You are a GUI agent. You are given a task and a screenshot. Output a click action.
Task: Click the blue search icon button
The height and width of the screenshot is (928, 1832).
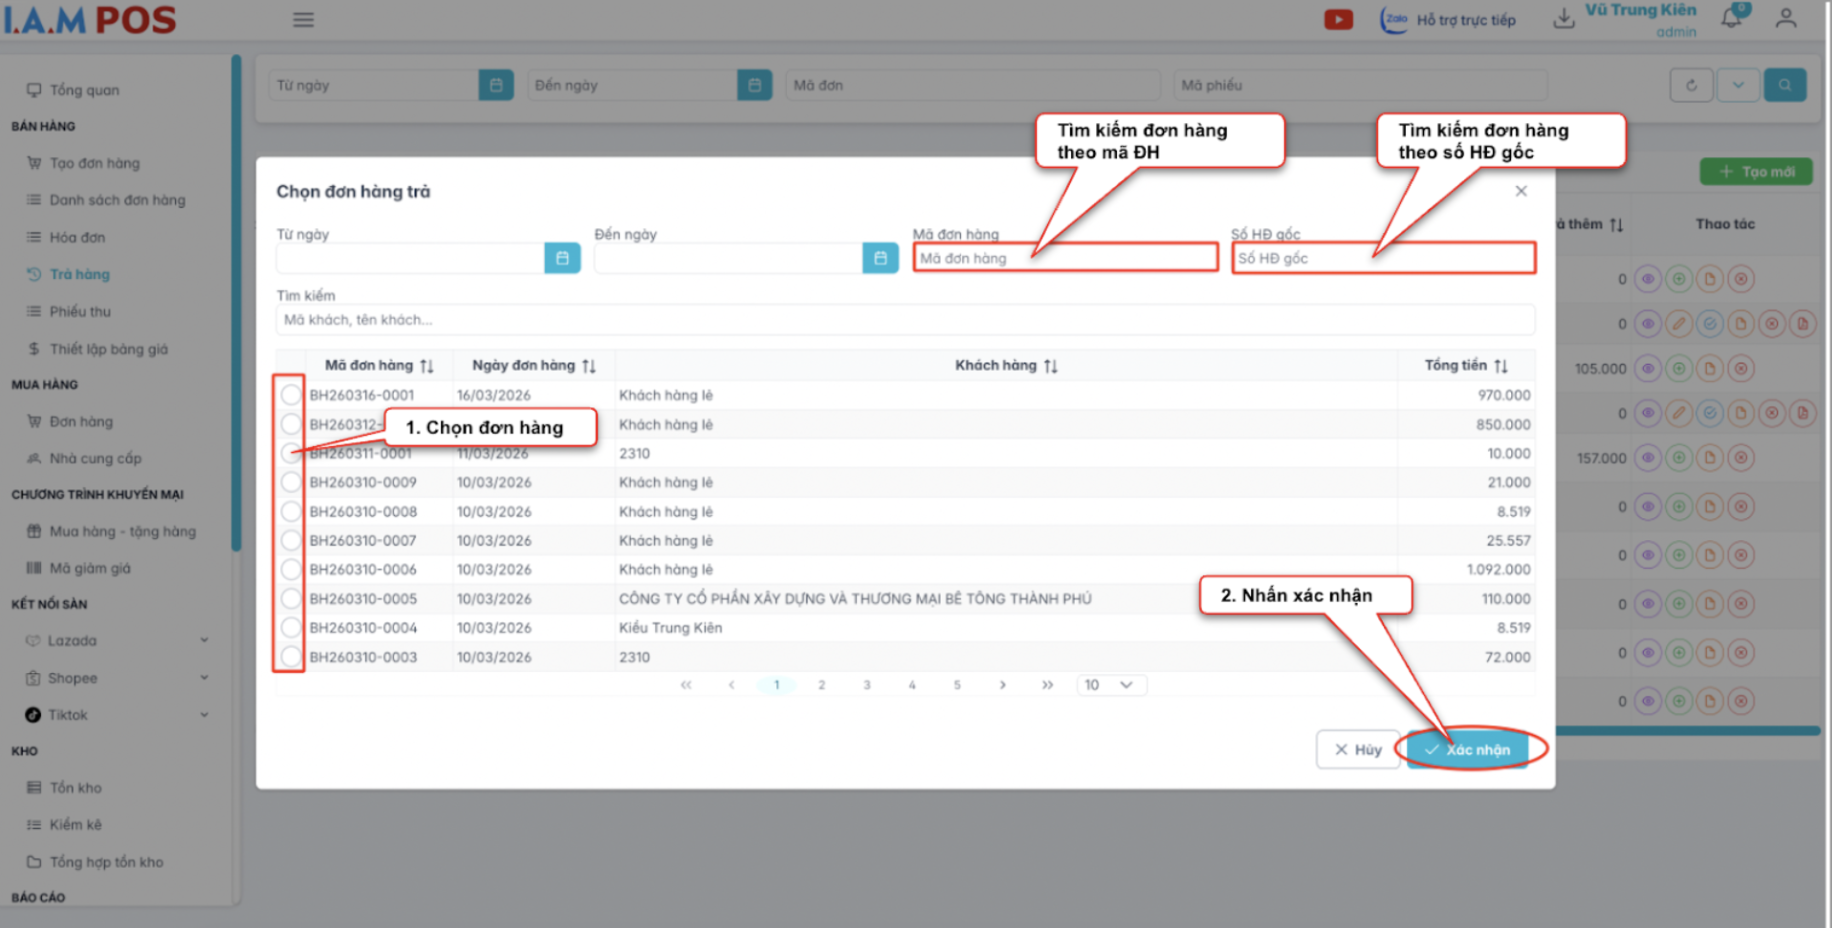(1784, 85)
